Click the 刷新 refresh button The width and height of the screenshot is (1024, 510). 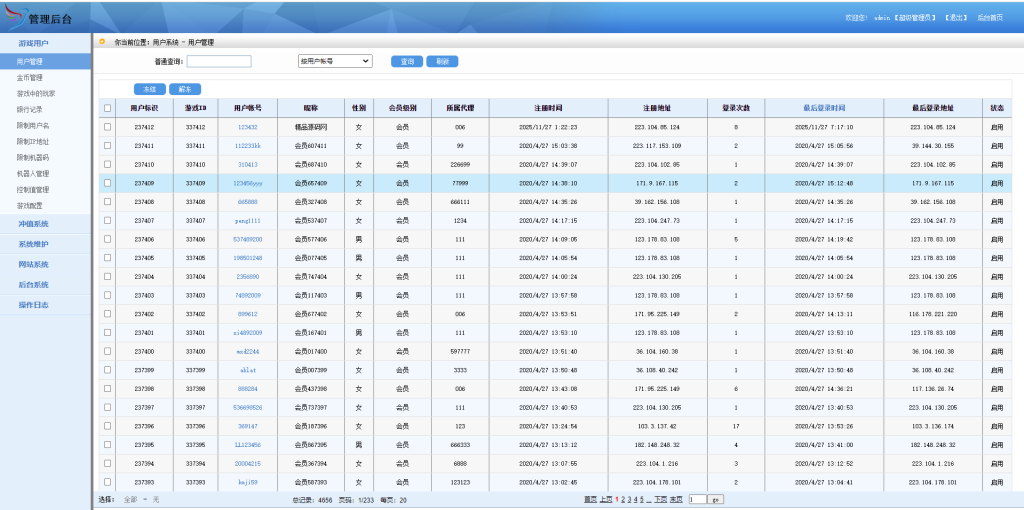(442, 61)
